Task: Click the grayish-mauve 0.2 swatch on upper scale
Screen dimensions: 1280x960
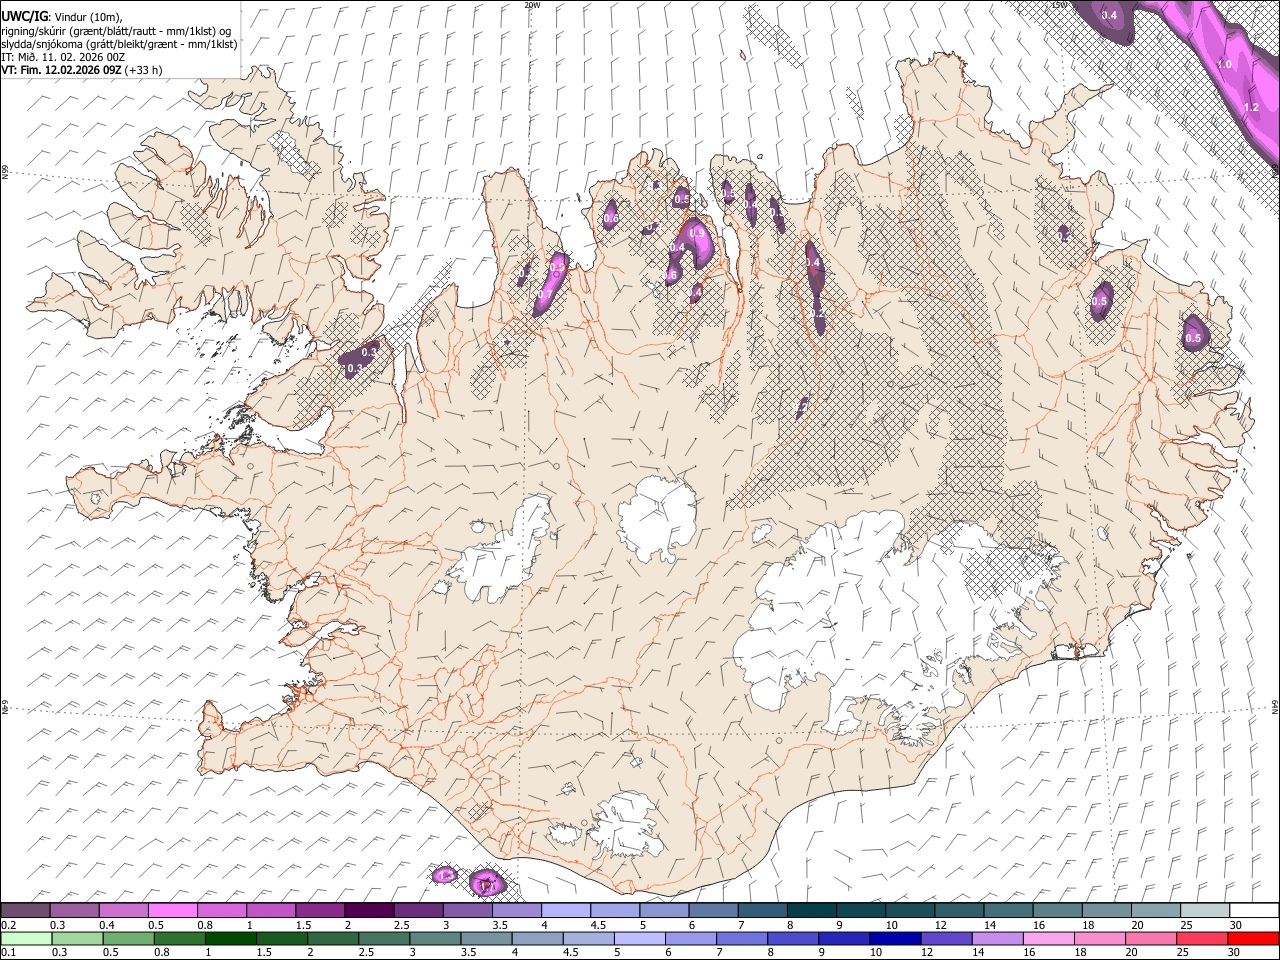Action: point(25,910)
